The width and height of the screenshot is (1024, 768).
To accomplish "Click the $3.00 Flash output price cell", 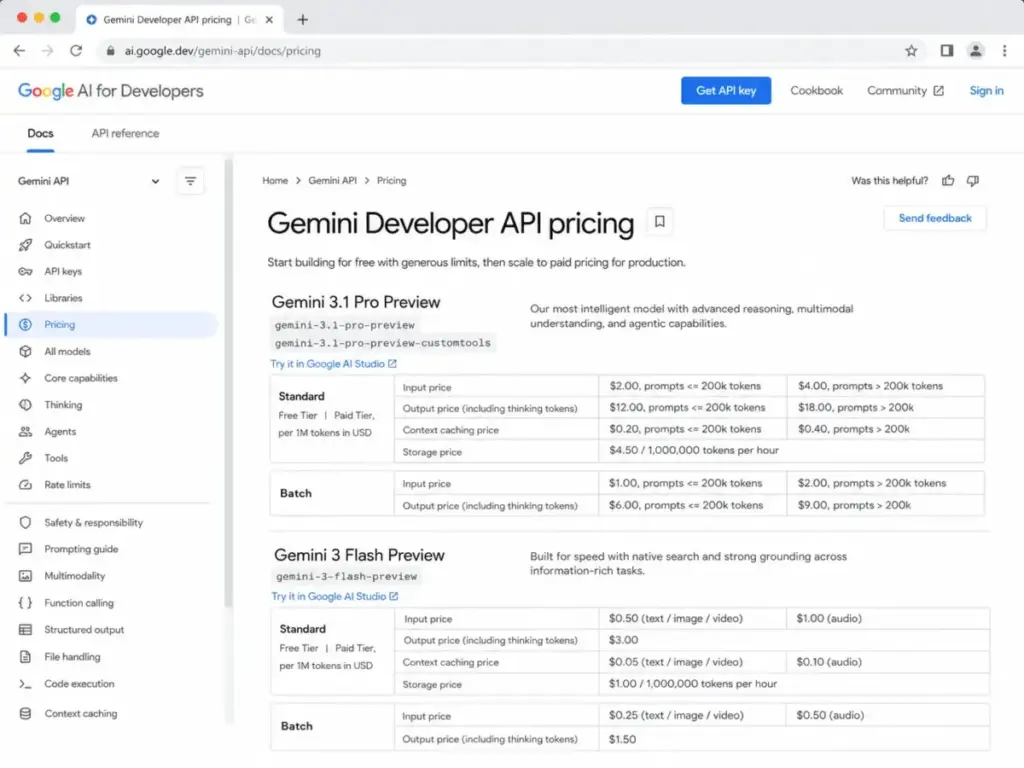I will (x=793, y=640).
